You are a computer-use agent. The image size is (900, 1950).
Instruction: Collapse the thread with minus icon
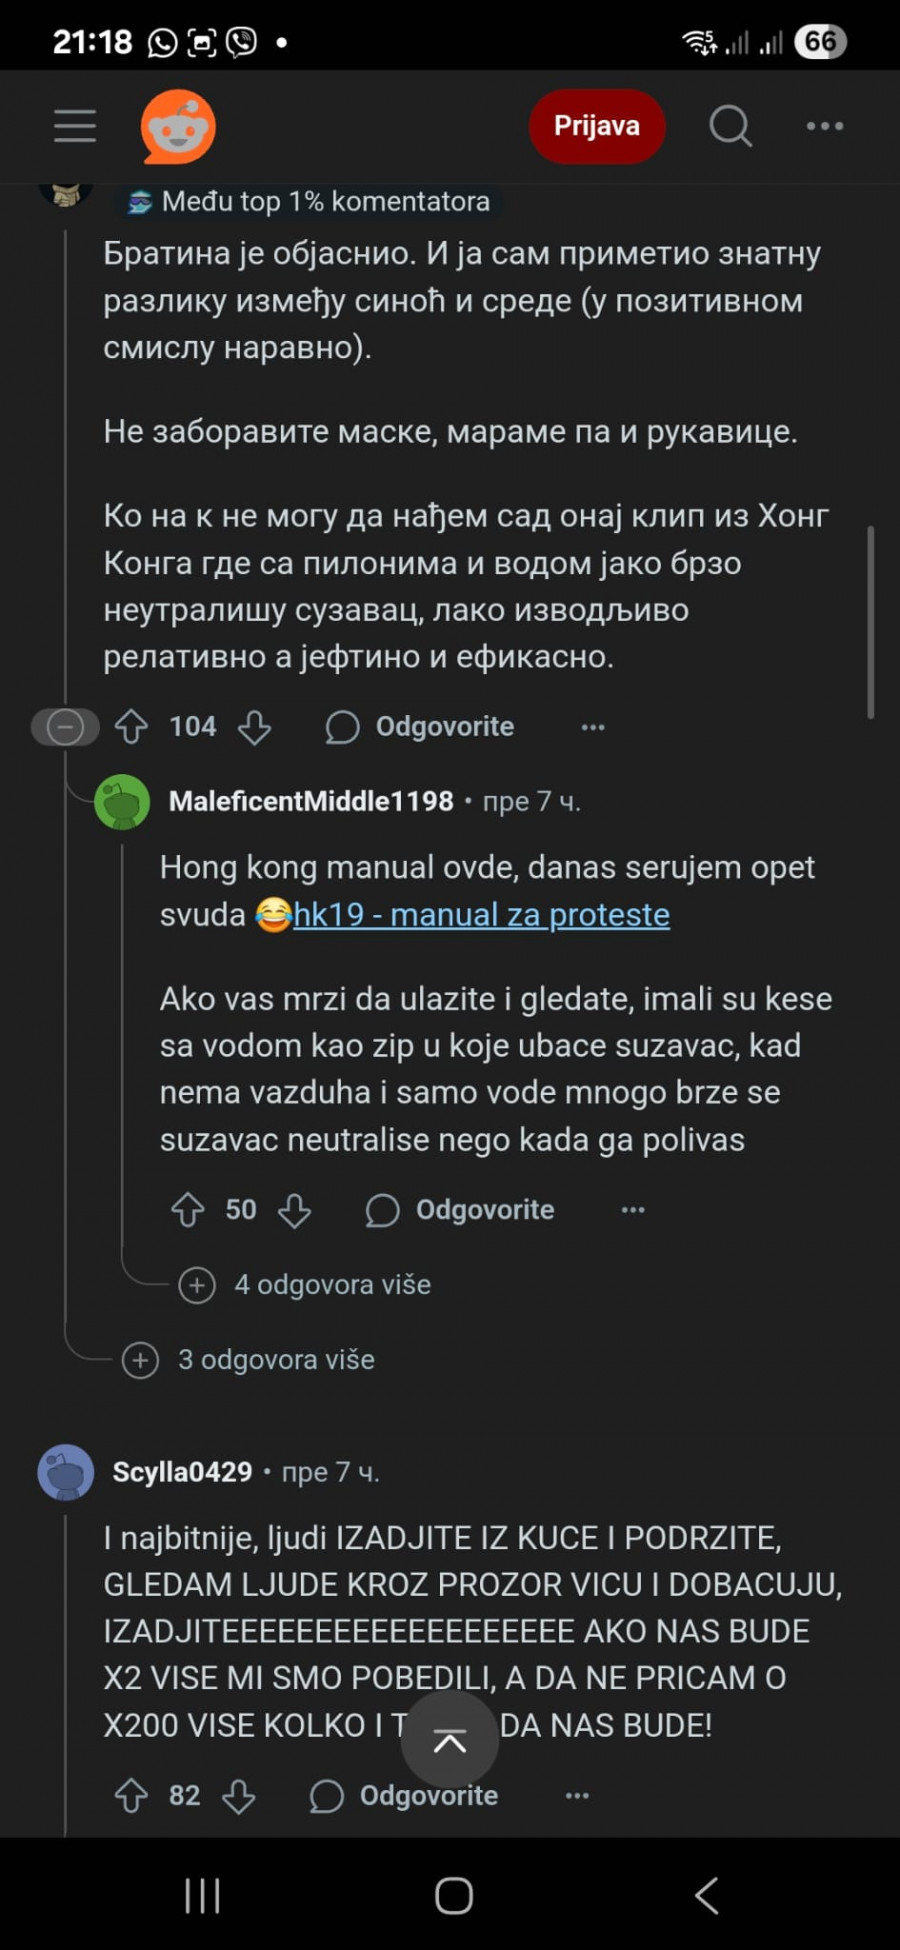(x=65, y=727)
